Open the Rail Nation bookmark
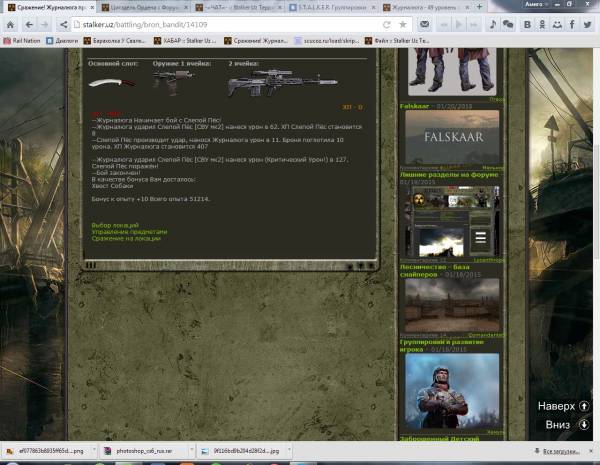Image resolution: width=600 pixels, height=465 pixels. [22, 41]
